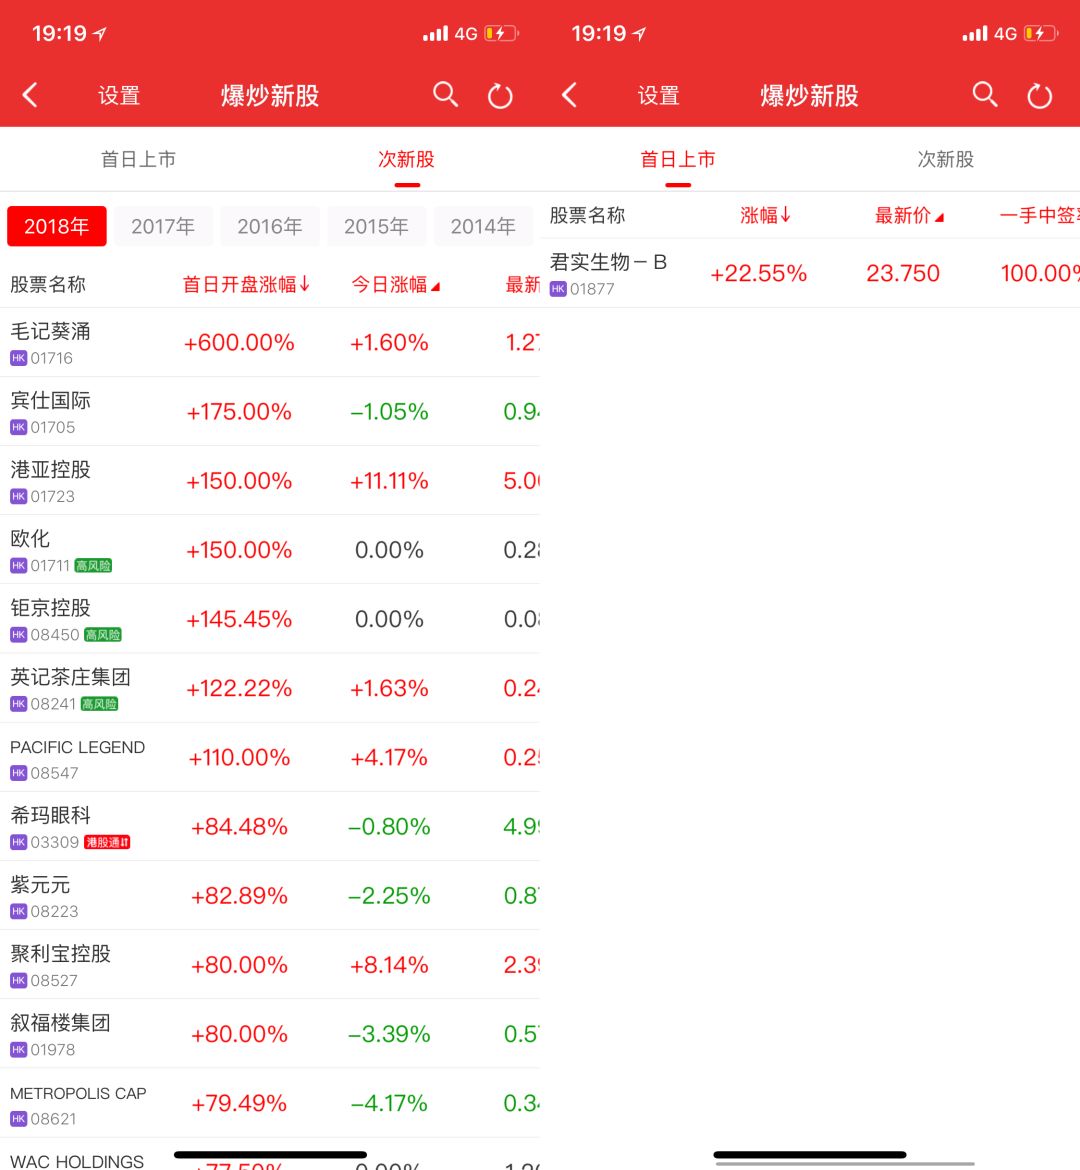Switch to the gray 首日上市 tab on the left screen

click(138, 160)
